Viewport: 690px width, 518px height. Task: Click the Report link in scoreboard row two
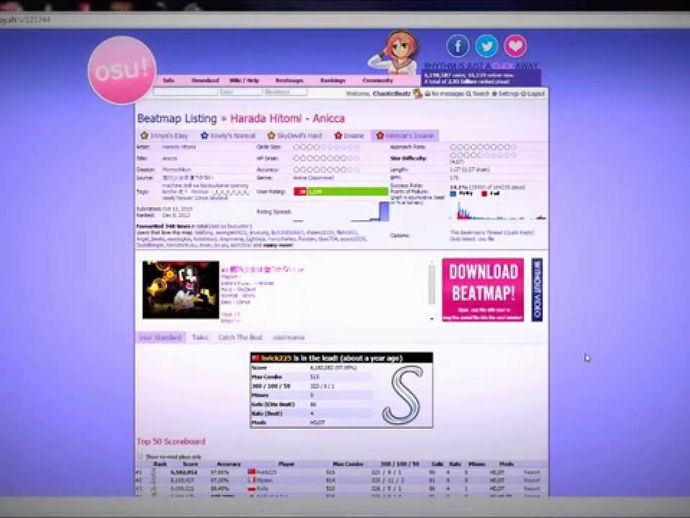[532, 480]
